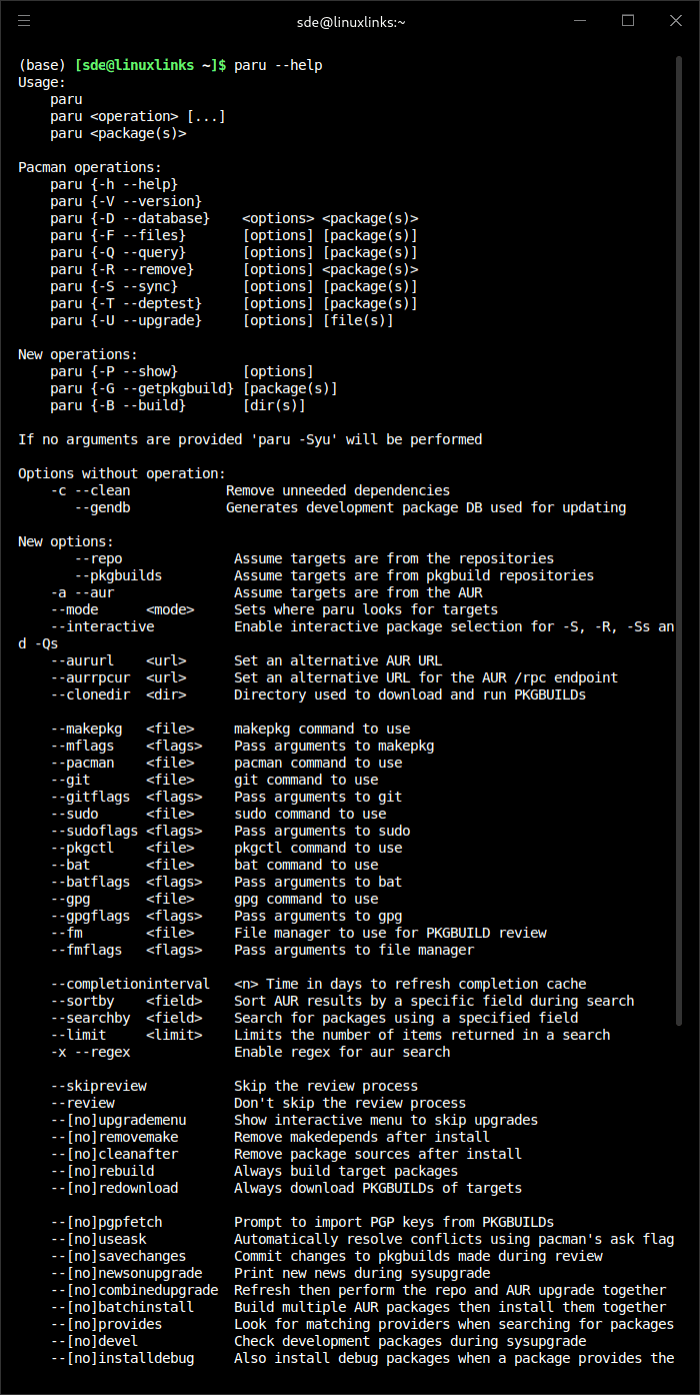Click the '--[no]installdebug' option text
This screenshot has height=1395, width=700.
pyautogui.click(x=122, y=1358)
